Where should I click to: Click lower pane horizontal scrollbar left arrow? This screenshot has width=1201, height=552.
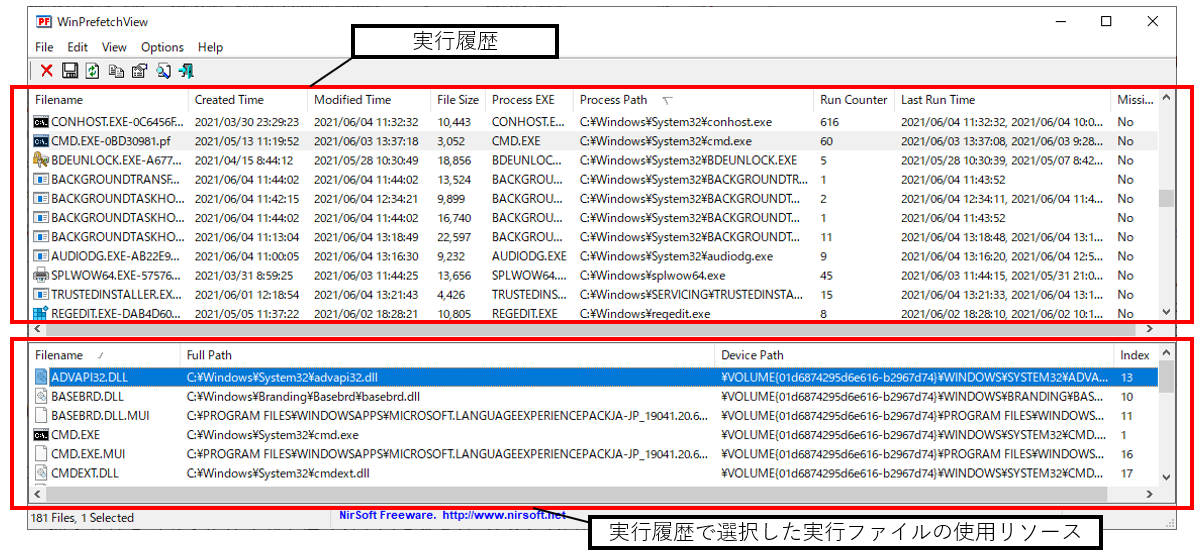[38, 494]
